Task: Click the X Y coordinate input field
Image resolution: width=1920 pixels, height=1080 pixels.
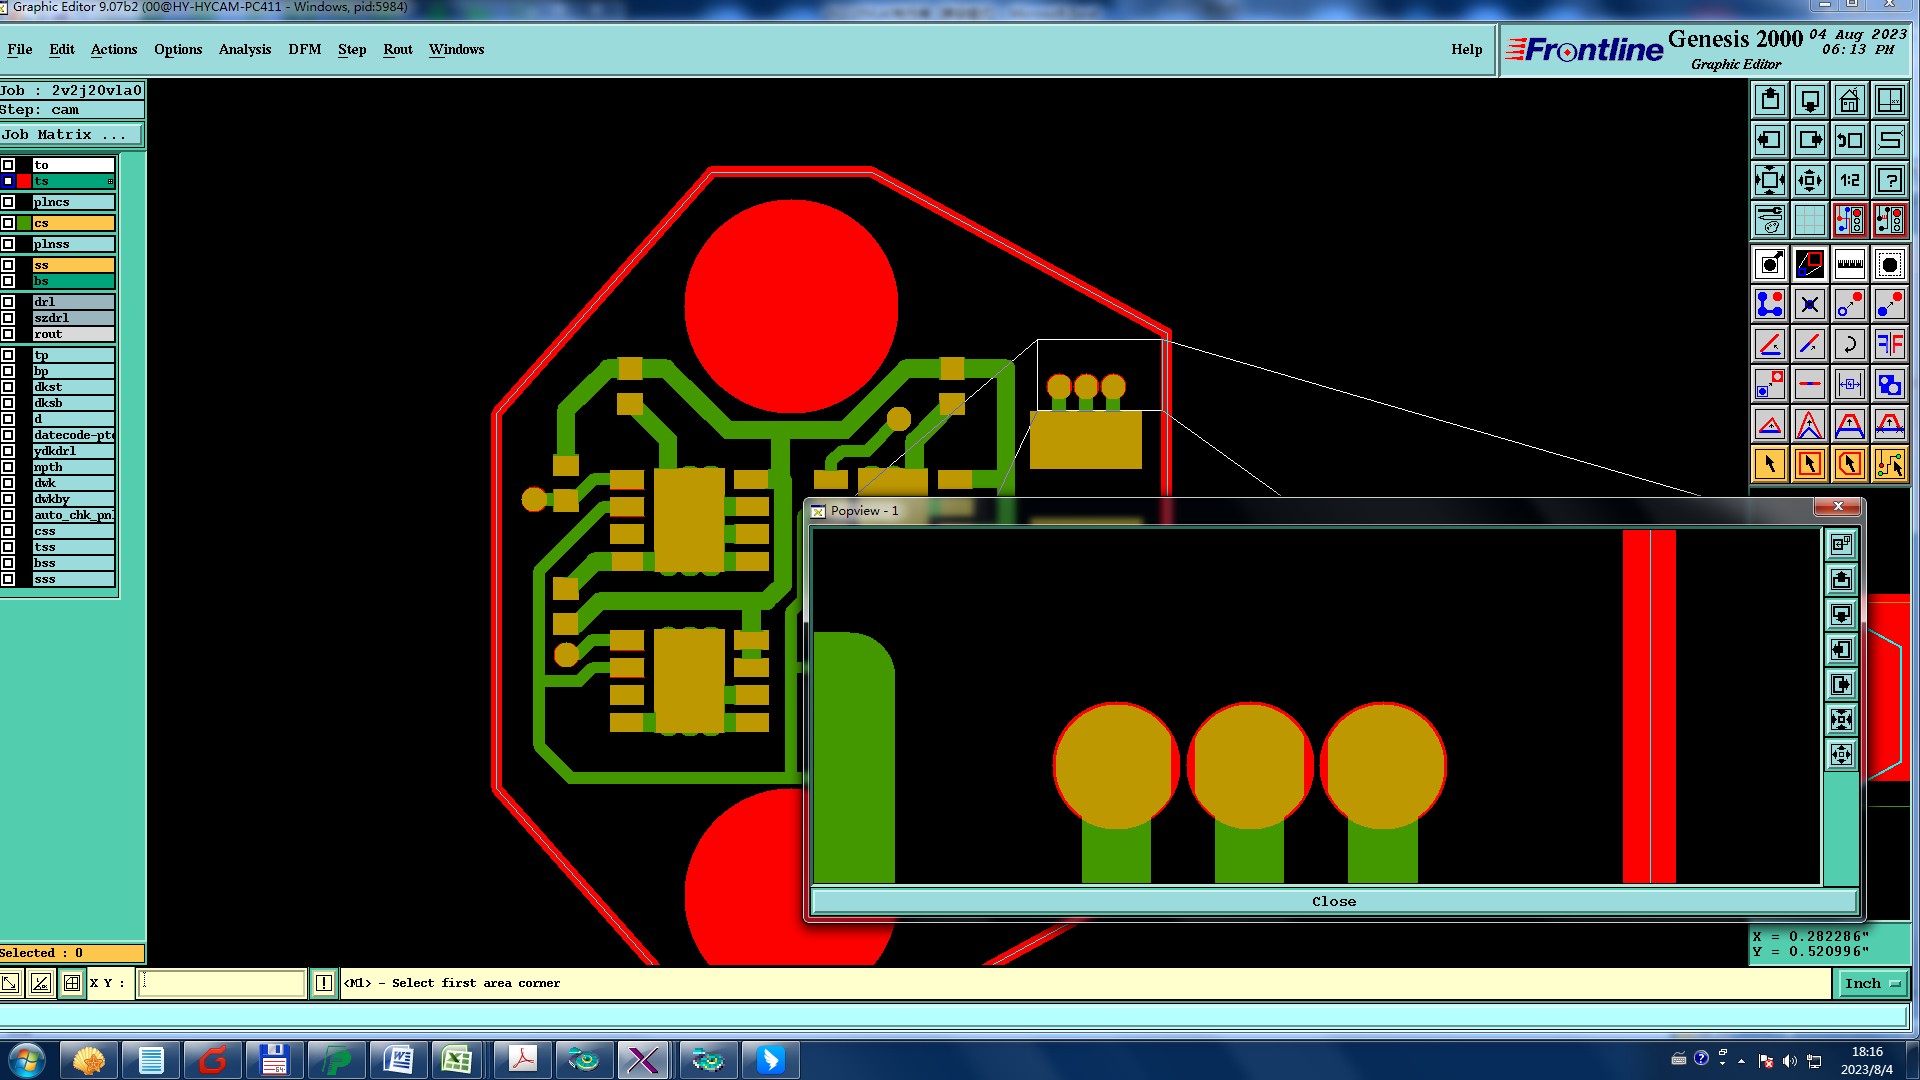Action: 221,984
